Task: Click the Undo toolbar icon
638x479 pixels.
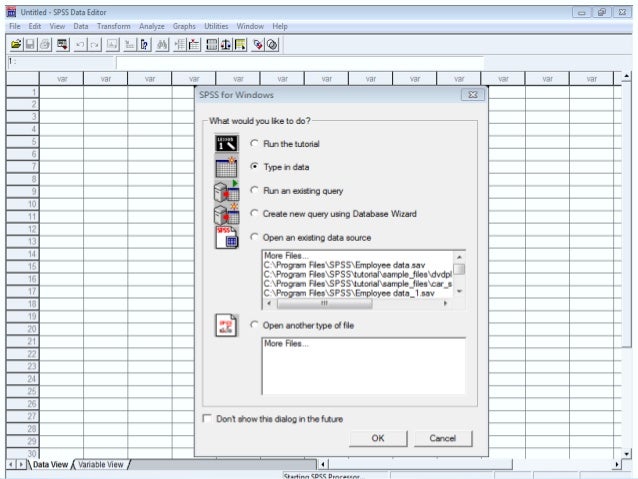Action: click(x=80, y=44)
